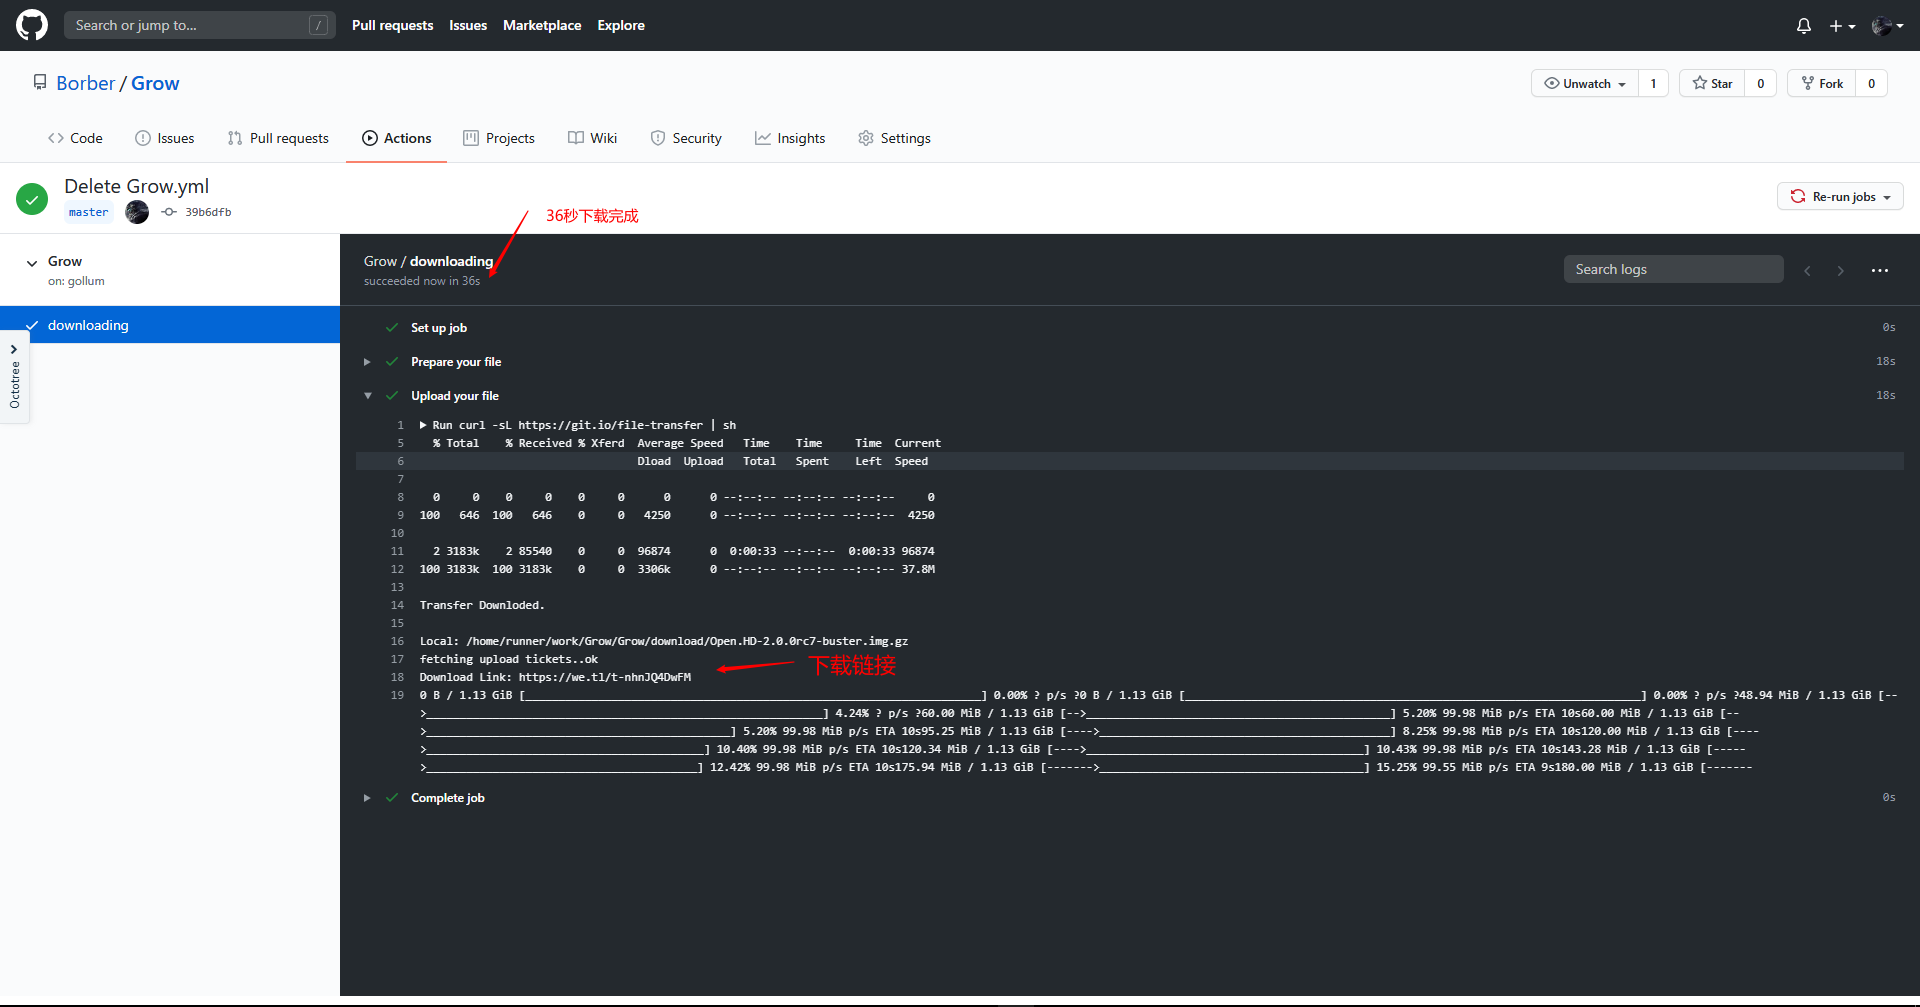Open the user avatar menu
The image size is (1920, 1007).
coord(1886,26)
